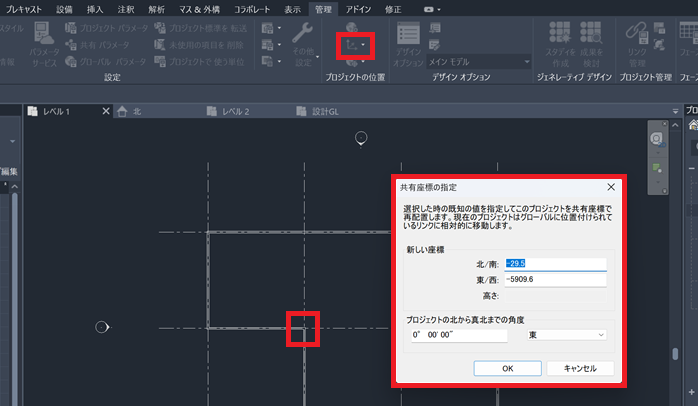The image size is (698, 406).
Task: Close the レベル 1 view tab
Action: pyautogui.click(x=106, y=111)
